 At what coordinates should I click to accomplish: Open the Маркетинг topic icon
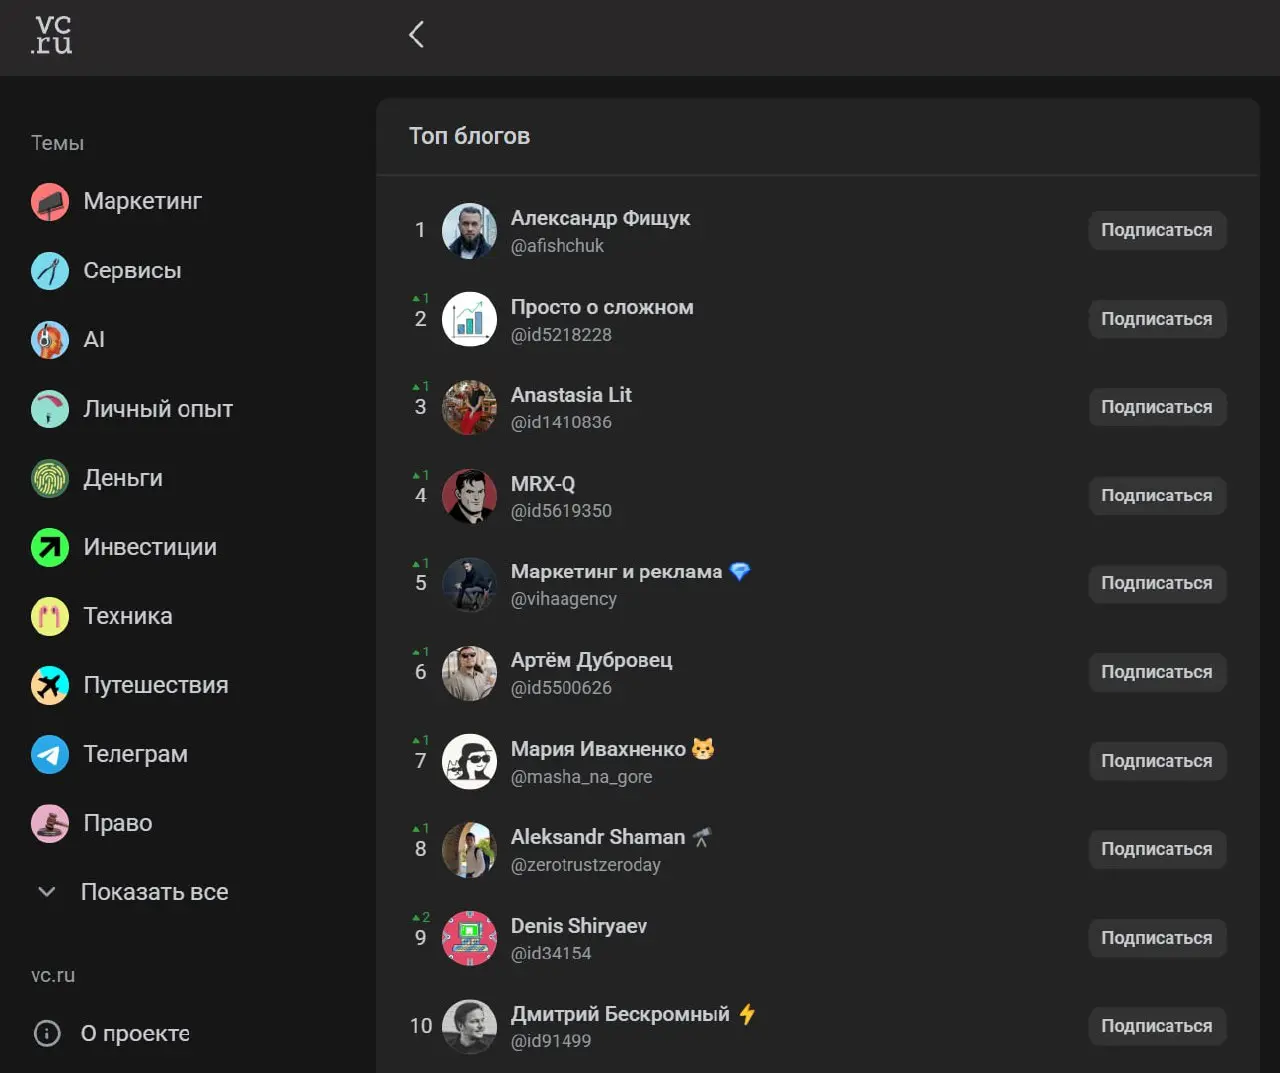pos(50,202)
